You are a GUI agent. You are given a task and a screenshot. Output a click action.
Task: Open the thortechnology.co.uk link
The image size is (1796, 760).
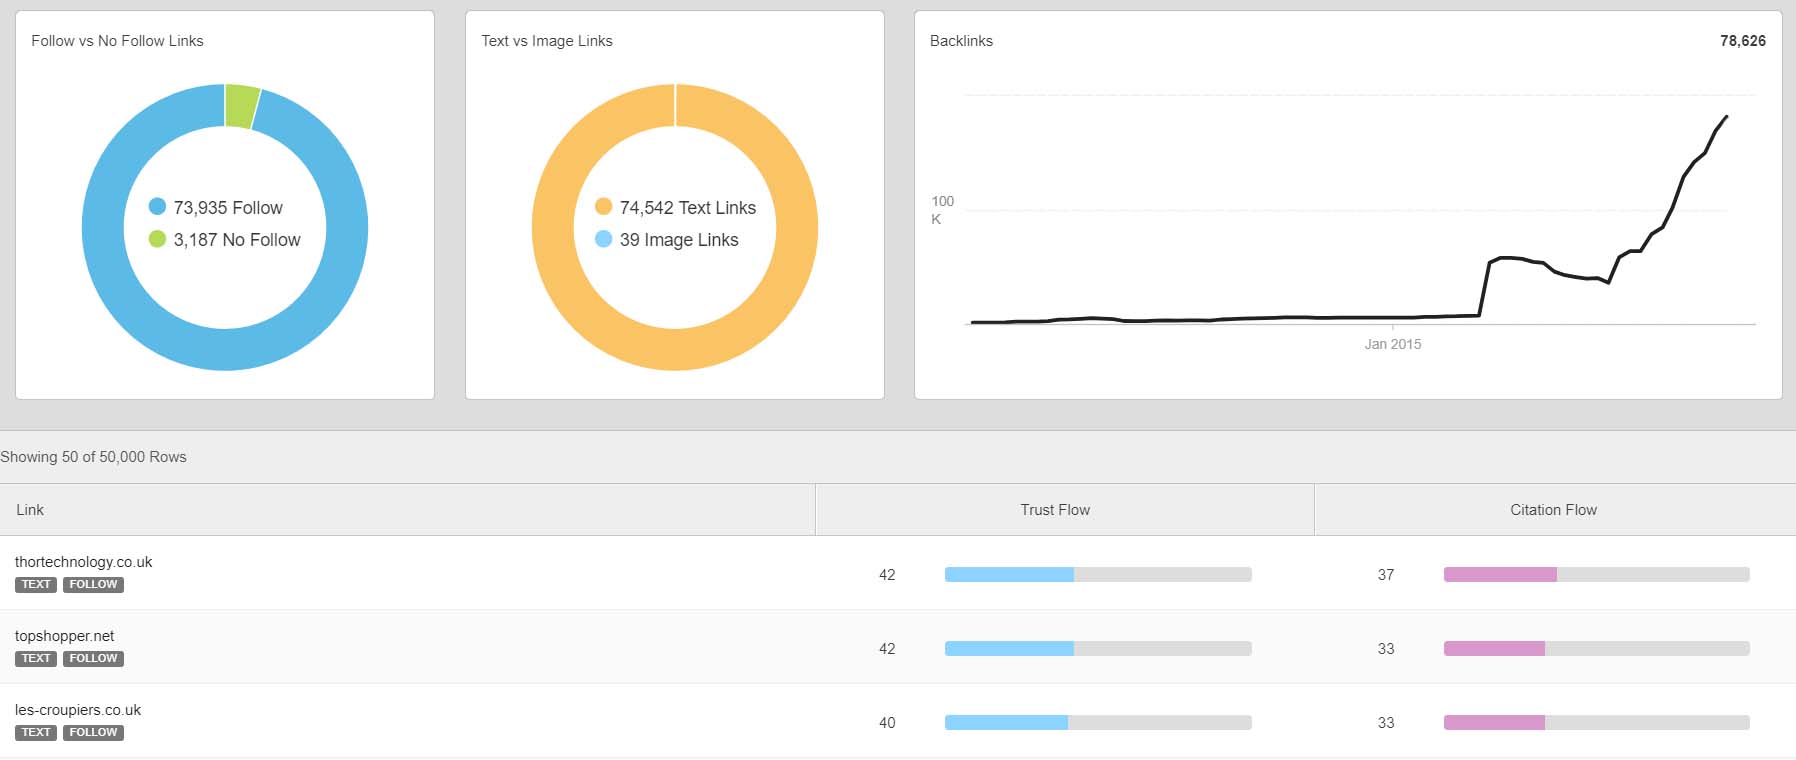point(84,562)
